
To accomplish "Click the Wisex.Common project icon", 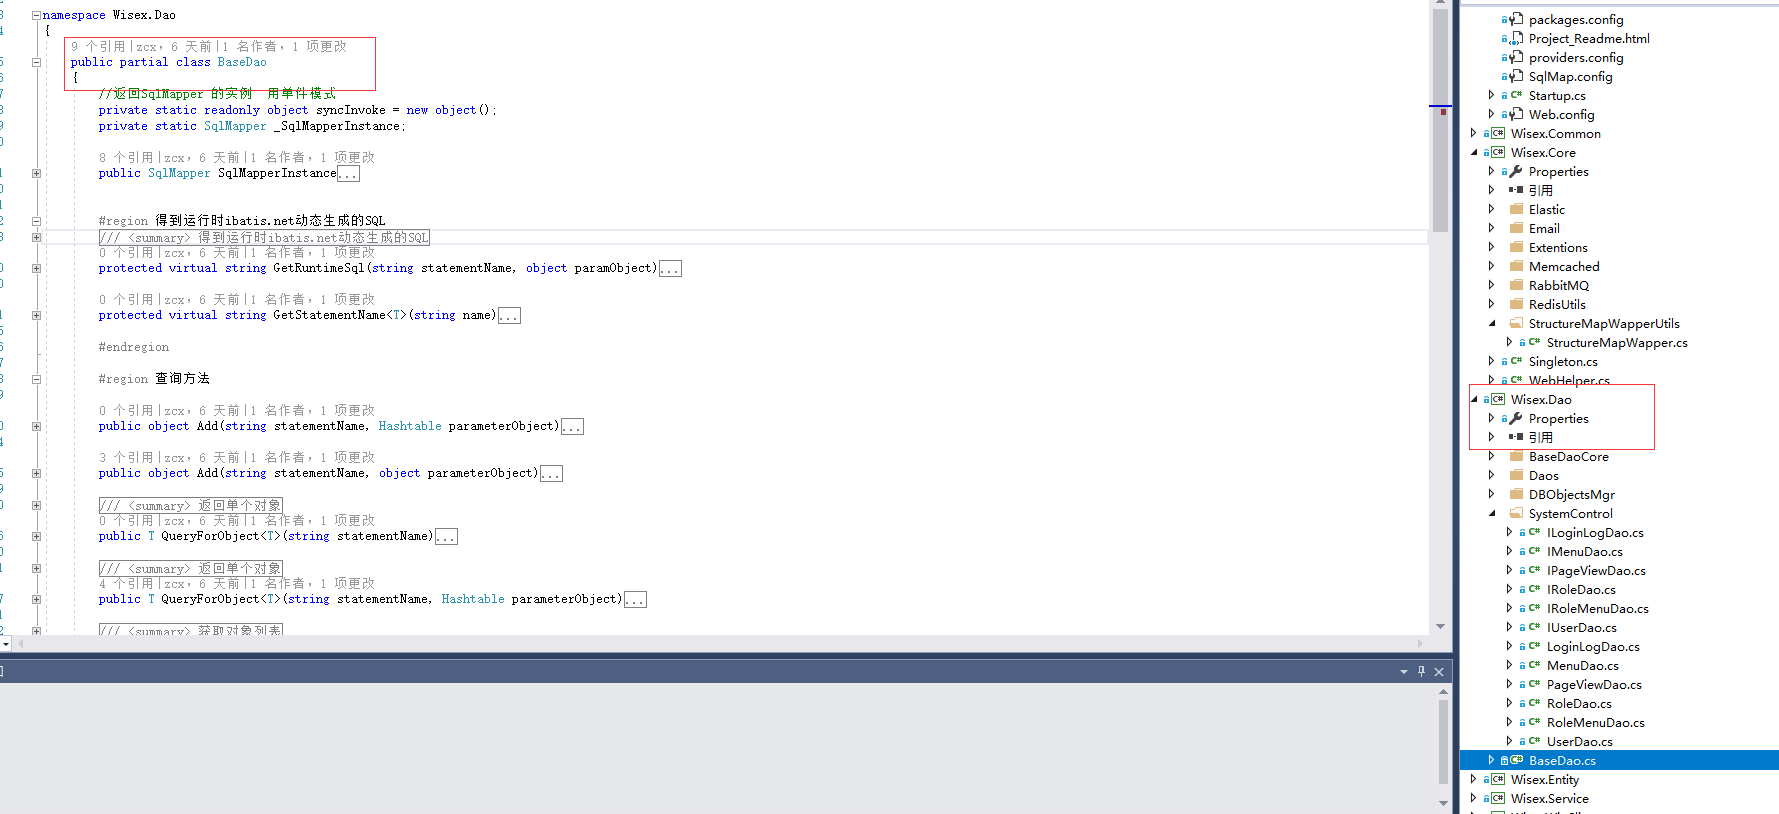I will pyautogui.click(x=1498, y=133).
